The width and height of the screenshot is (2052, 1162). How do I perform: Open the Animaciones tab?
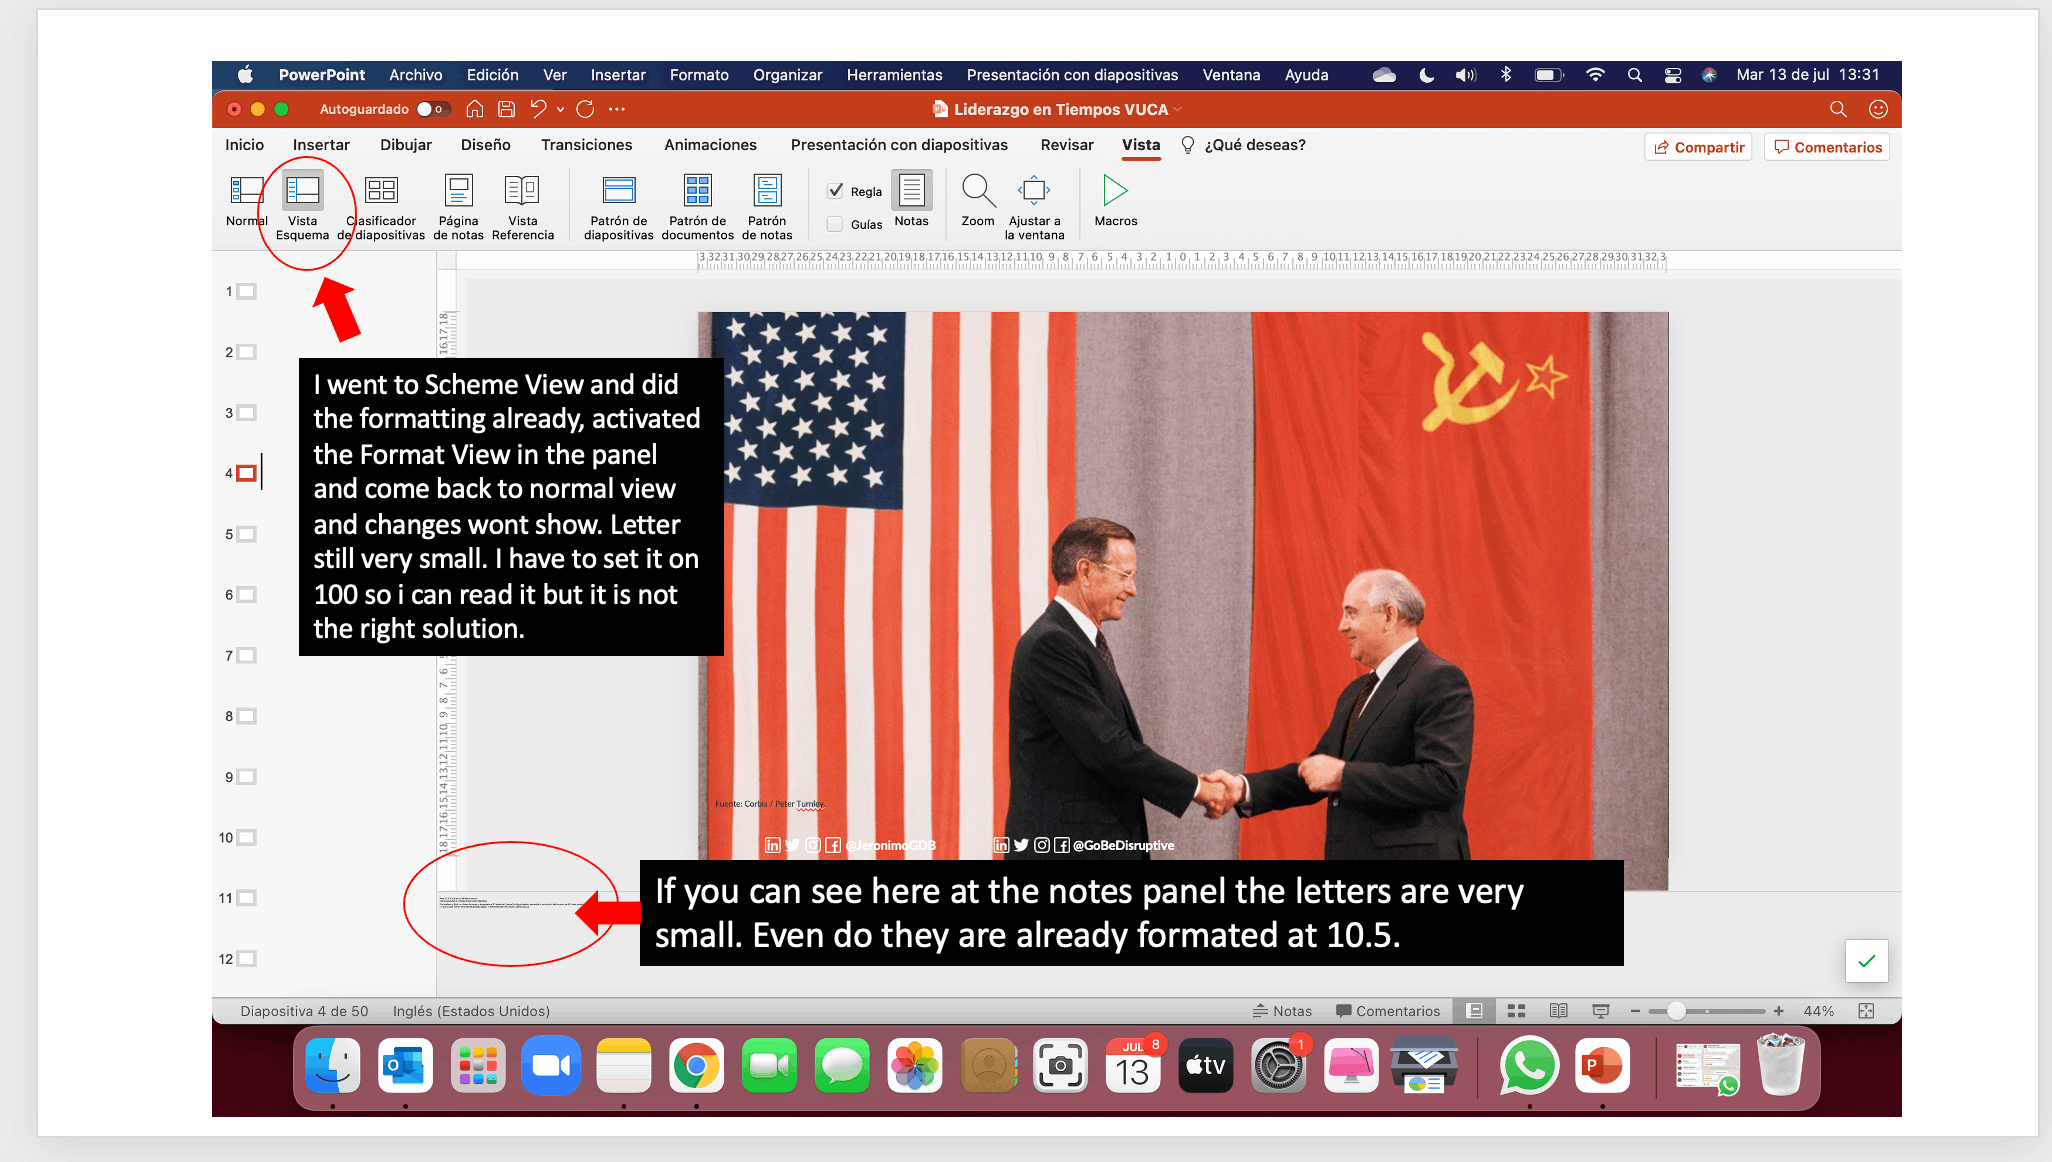(710, 145)
